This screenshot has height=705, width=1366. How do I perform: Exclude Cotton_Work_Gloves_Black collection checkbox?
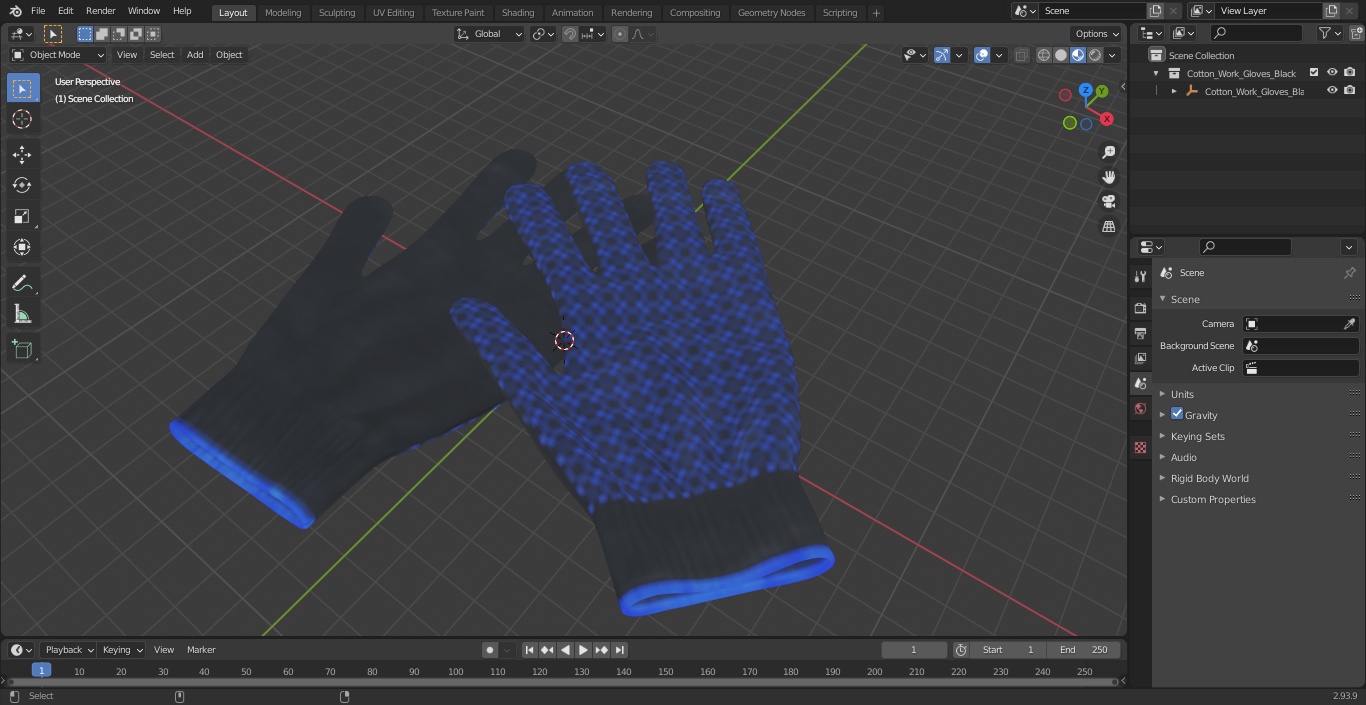point(1314,72)
